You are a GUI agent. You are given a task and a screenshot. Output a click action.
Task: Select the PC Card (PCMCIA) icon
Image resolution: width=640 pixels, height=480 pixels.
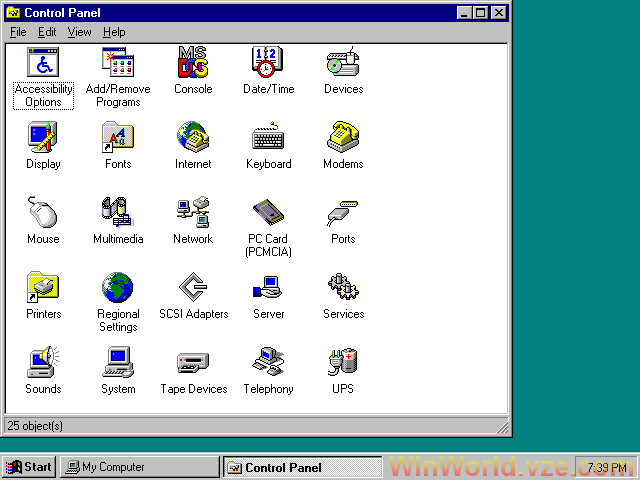pos(268,212)
